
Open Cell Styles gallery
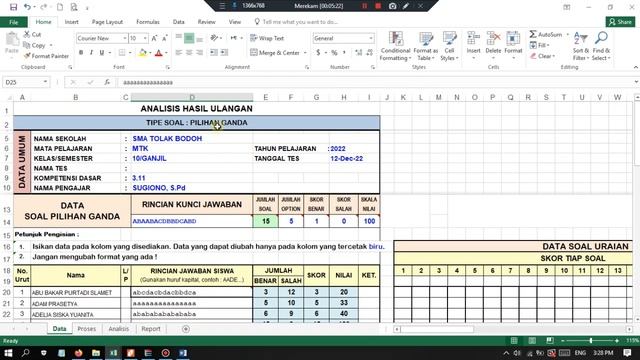(449, 46)
